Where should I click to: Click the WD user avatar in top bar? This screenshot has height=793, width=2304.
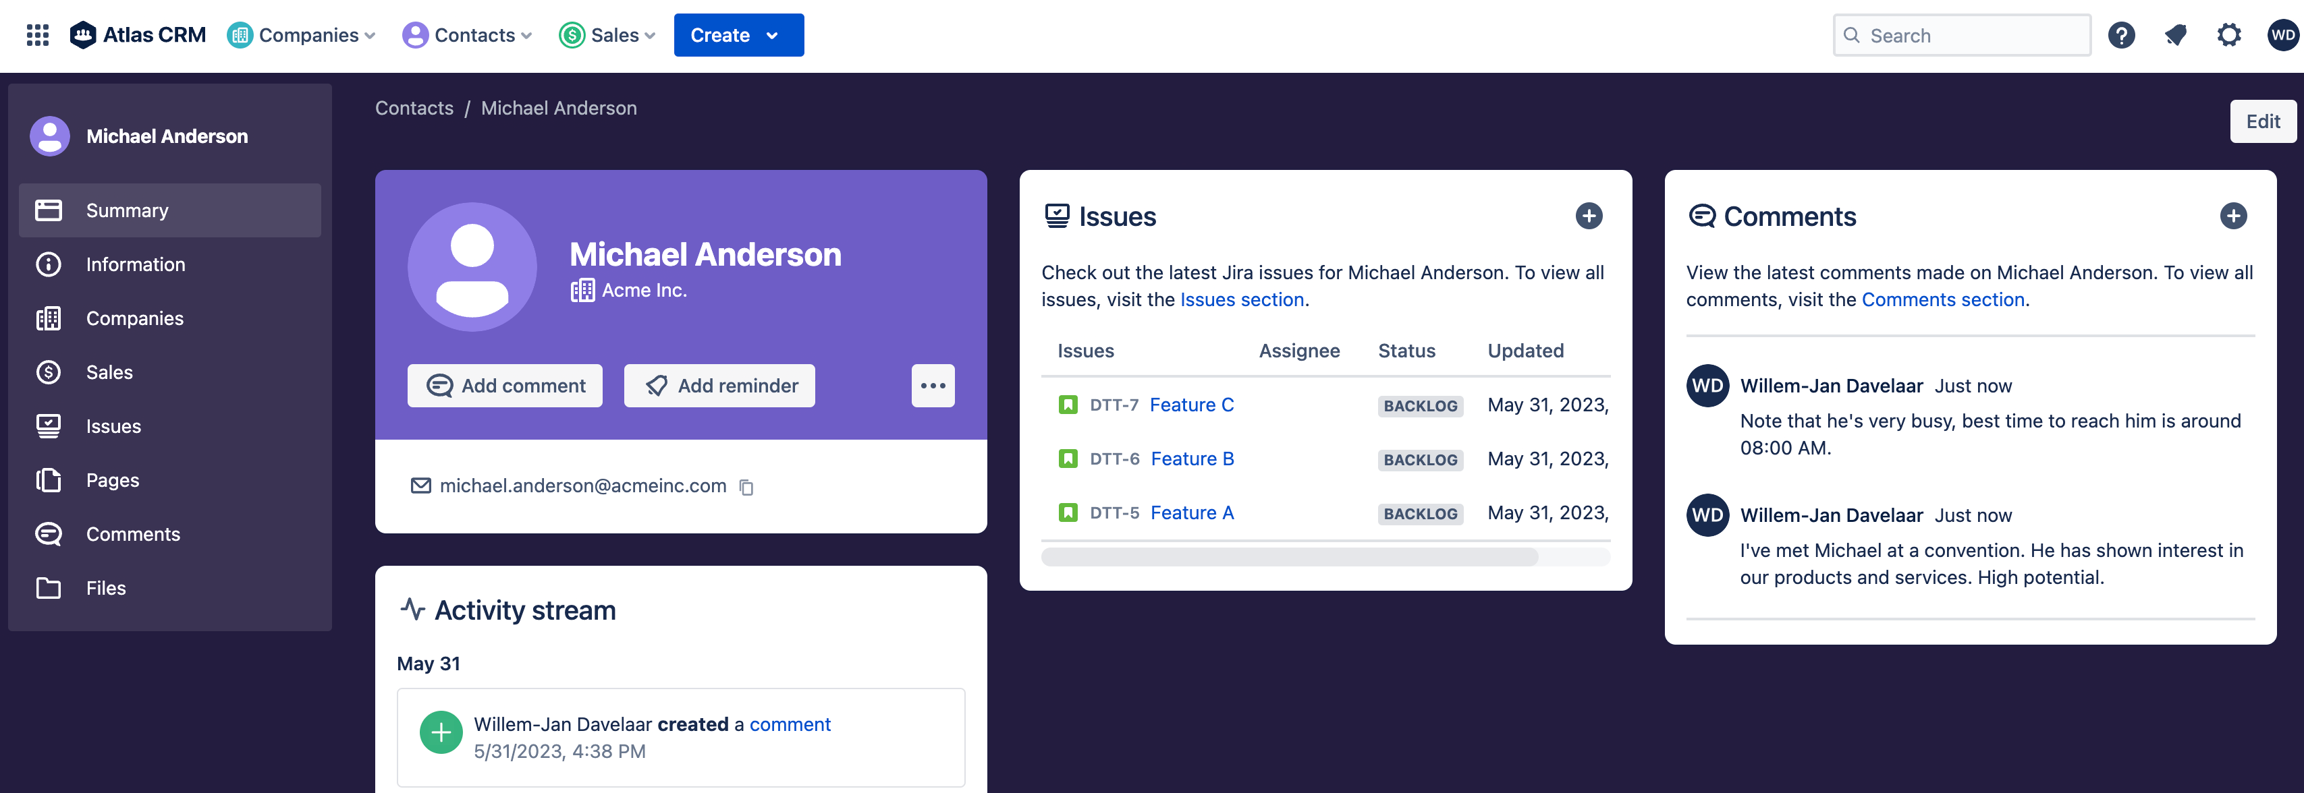2282,35
